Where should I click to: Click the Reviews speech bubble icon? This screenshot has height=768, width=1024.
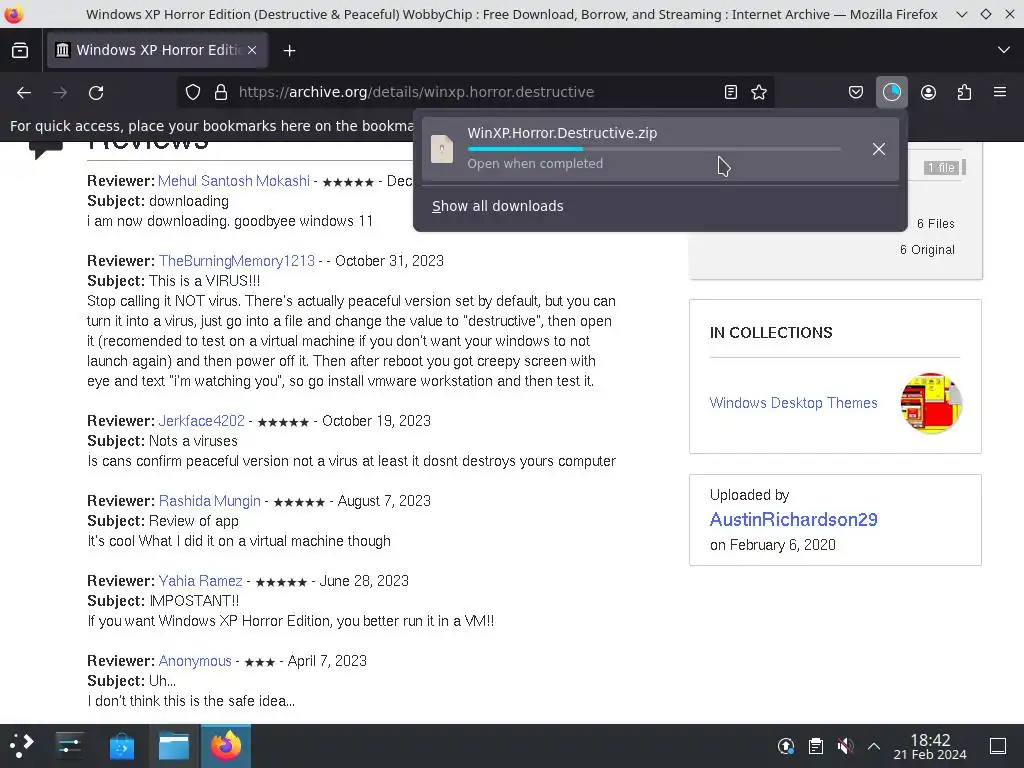coord(46,150)
